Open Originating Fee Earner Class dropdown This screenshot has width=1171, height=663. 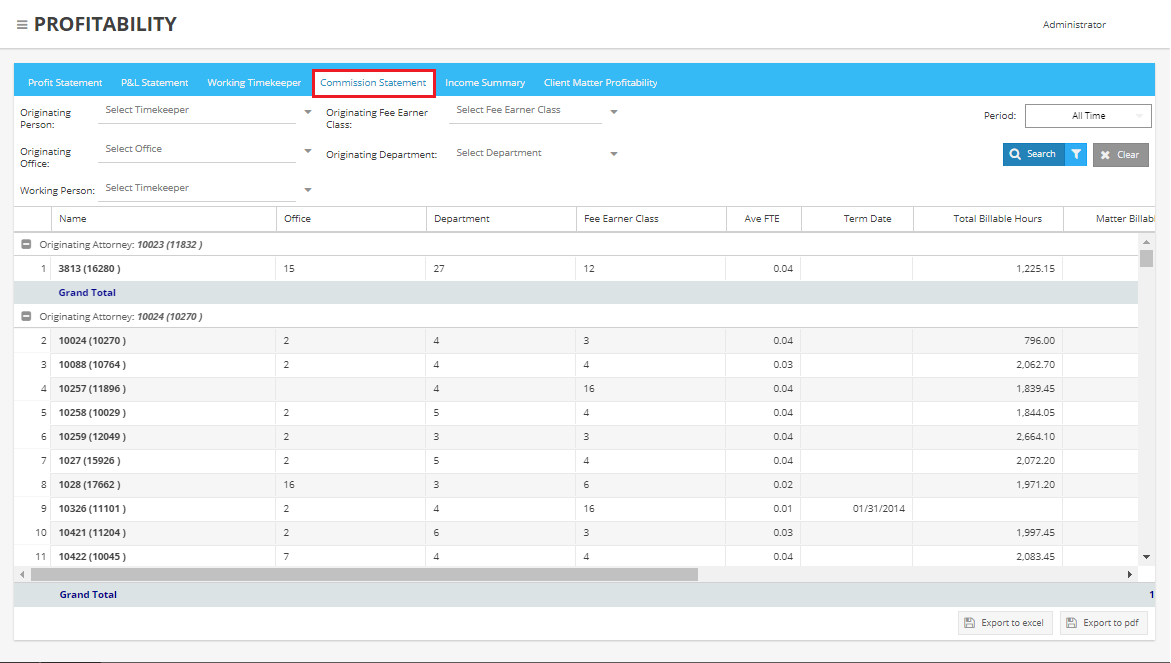613,112
